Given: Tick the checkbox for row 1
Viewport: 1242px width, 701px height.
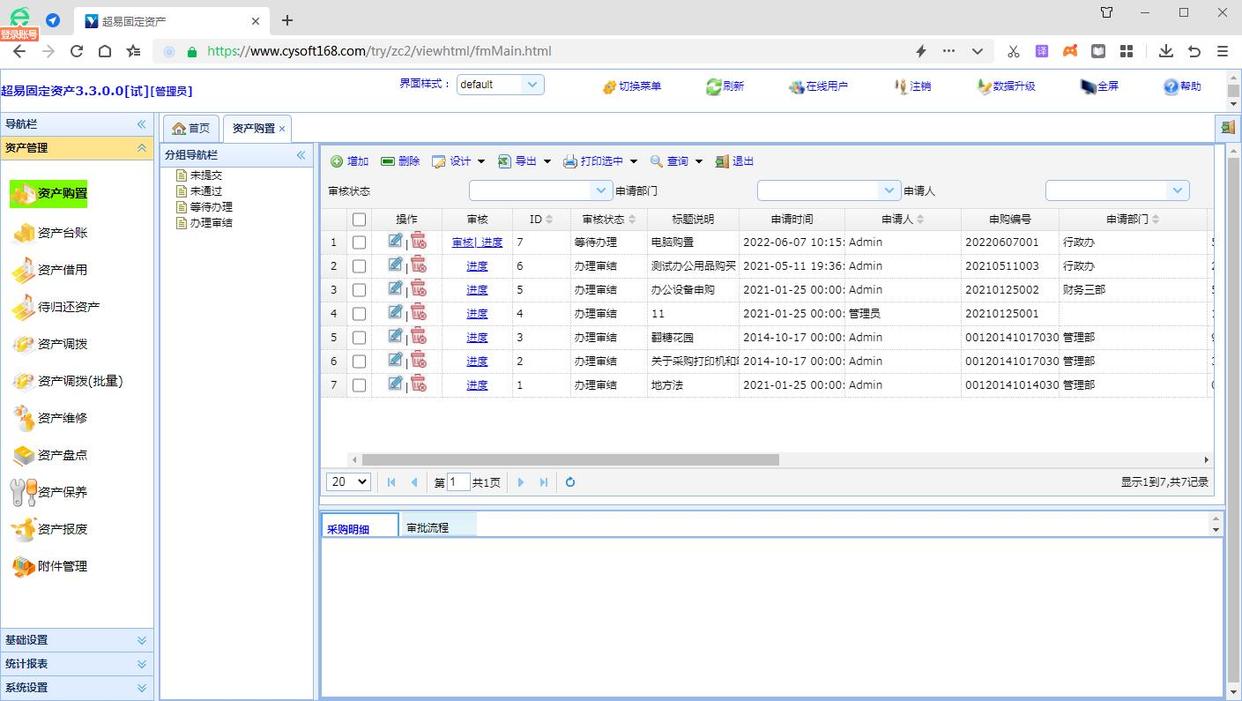Looking at the screenshot, I should [359, 242].
